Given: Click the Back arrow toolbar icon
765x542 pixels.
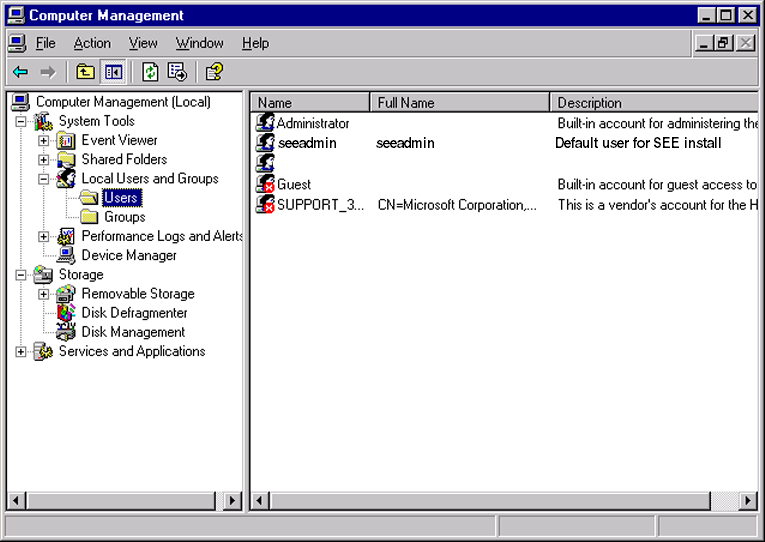Looking at the screenshot, I should (20, 72).
